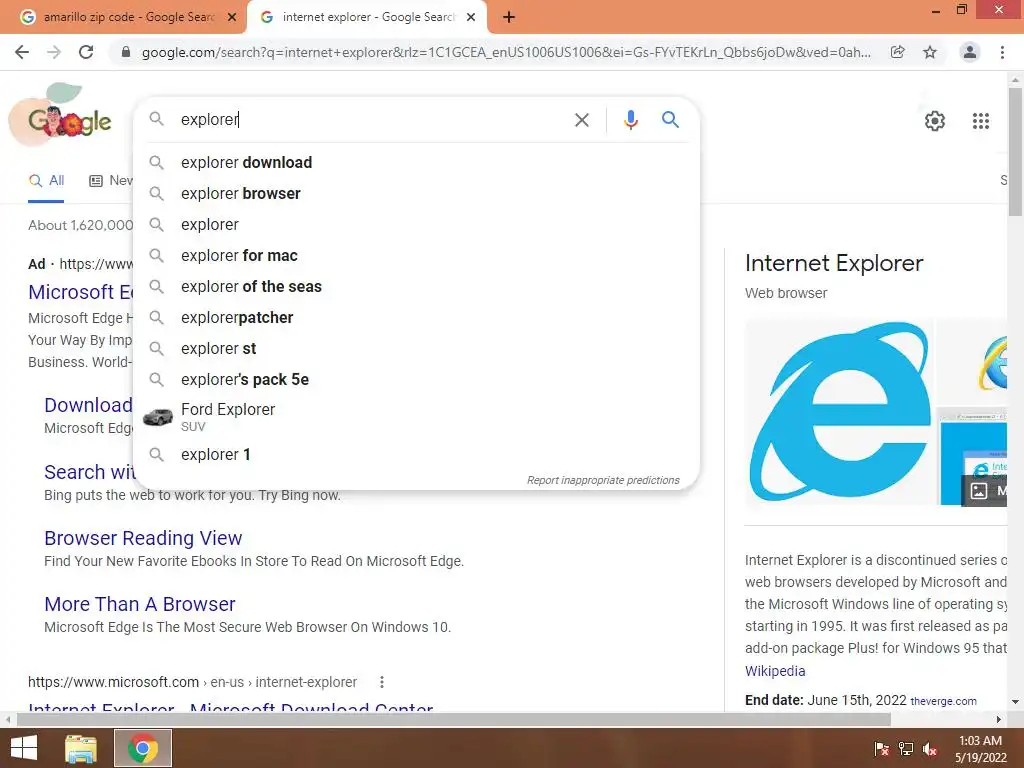
Task: Click the vertical scrollbar thumb
Action: [1015, 152]
